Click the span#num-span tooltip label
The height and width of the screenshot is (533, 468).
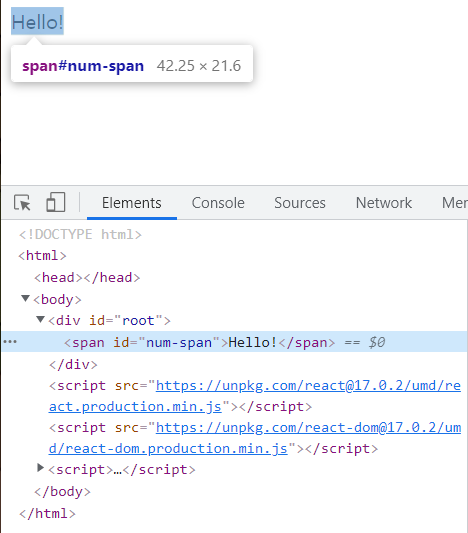(x=83, y=66)
